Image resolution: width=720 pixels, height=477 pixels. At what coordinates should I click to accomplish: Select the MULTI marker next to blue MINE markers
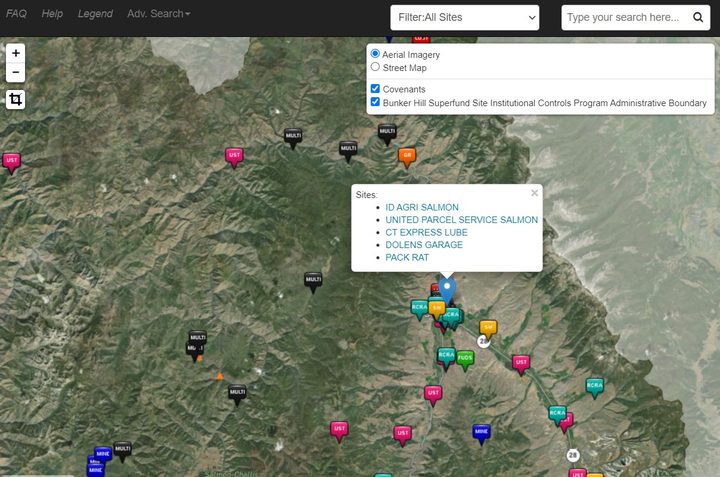point(123,451)
